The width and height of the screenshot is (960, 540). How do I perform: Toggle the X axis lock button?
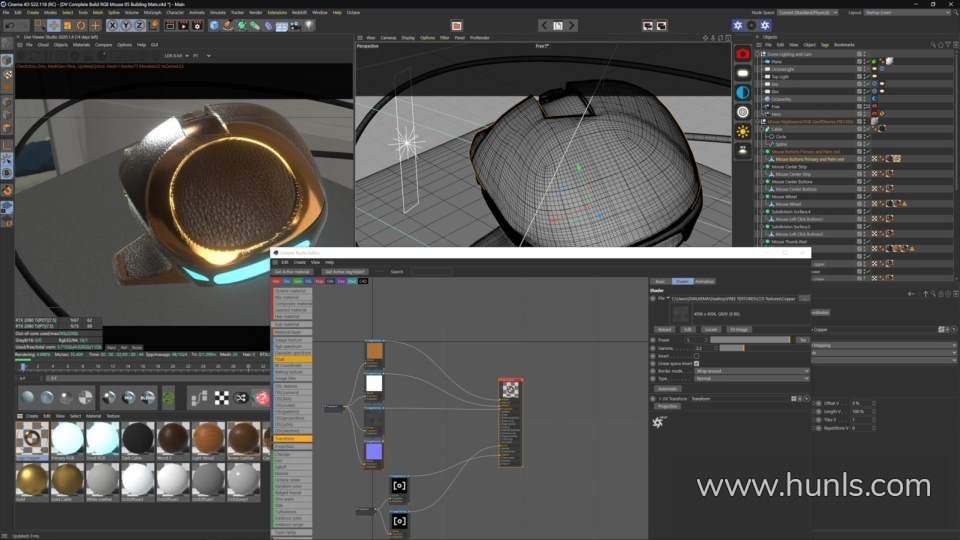click(112, 25)
